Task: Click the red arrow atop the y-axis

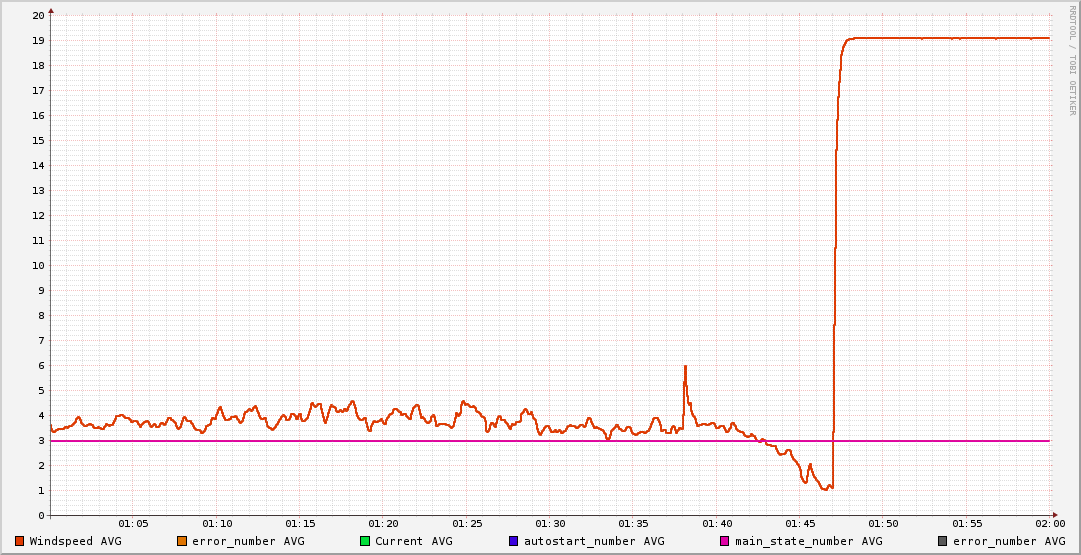Action: coord(50,10)
